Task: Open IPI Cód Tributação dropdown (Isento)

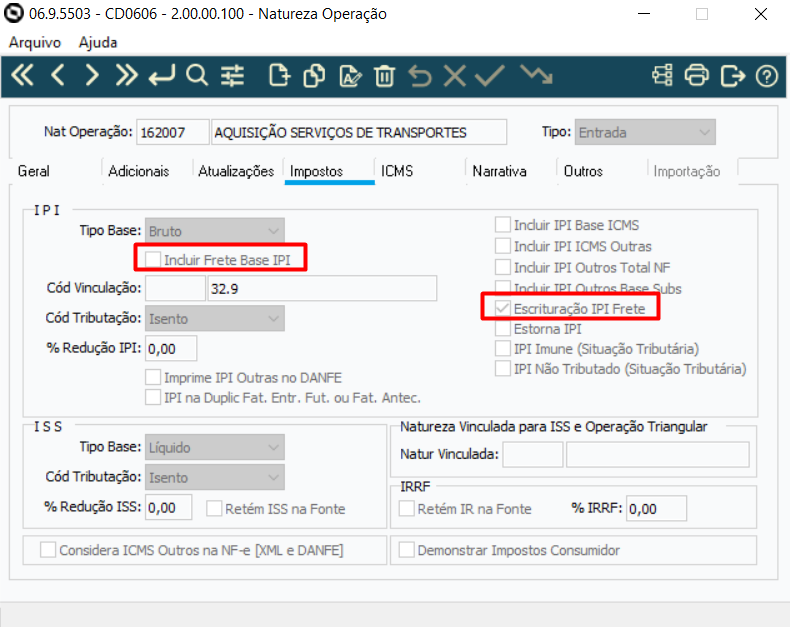Action: [x=215, y=319]
